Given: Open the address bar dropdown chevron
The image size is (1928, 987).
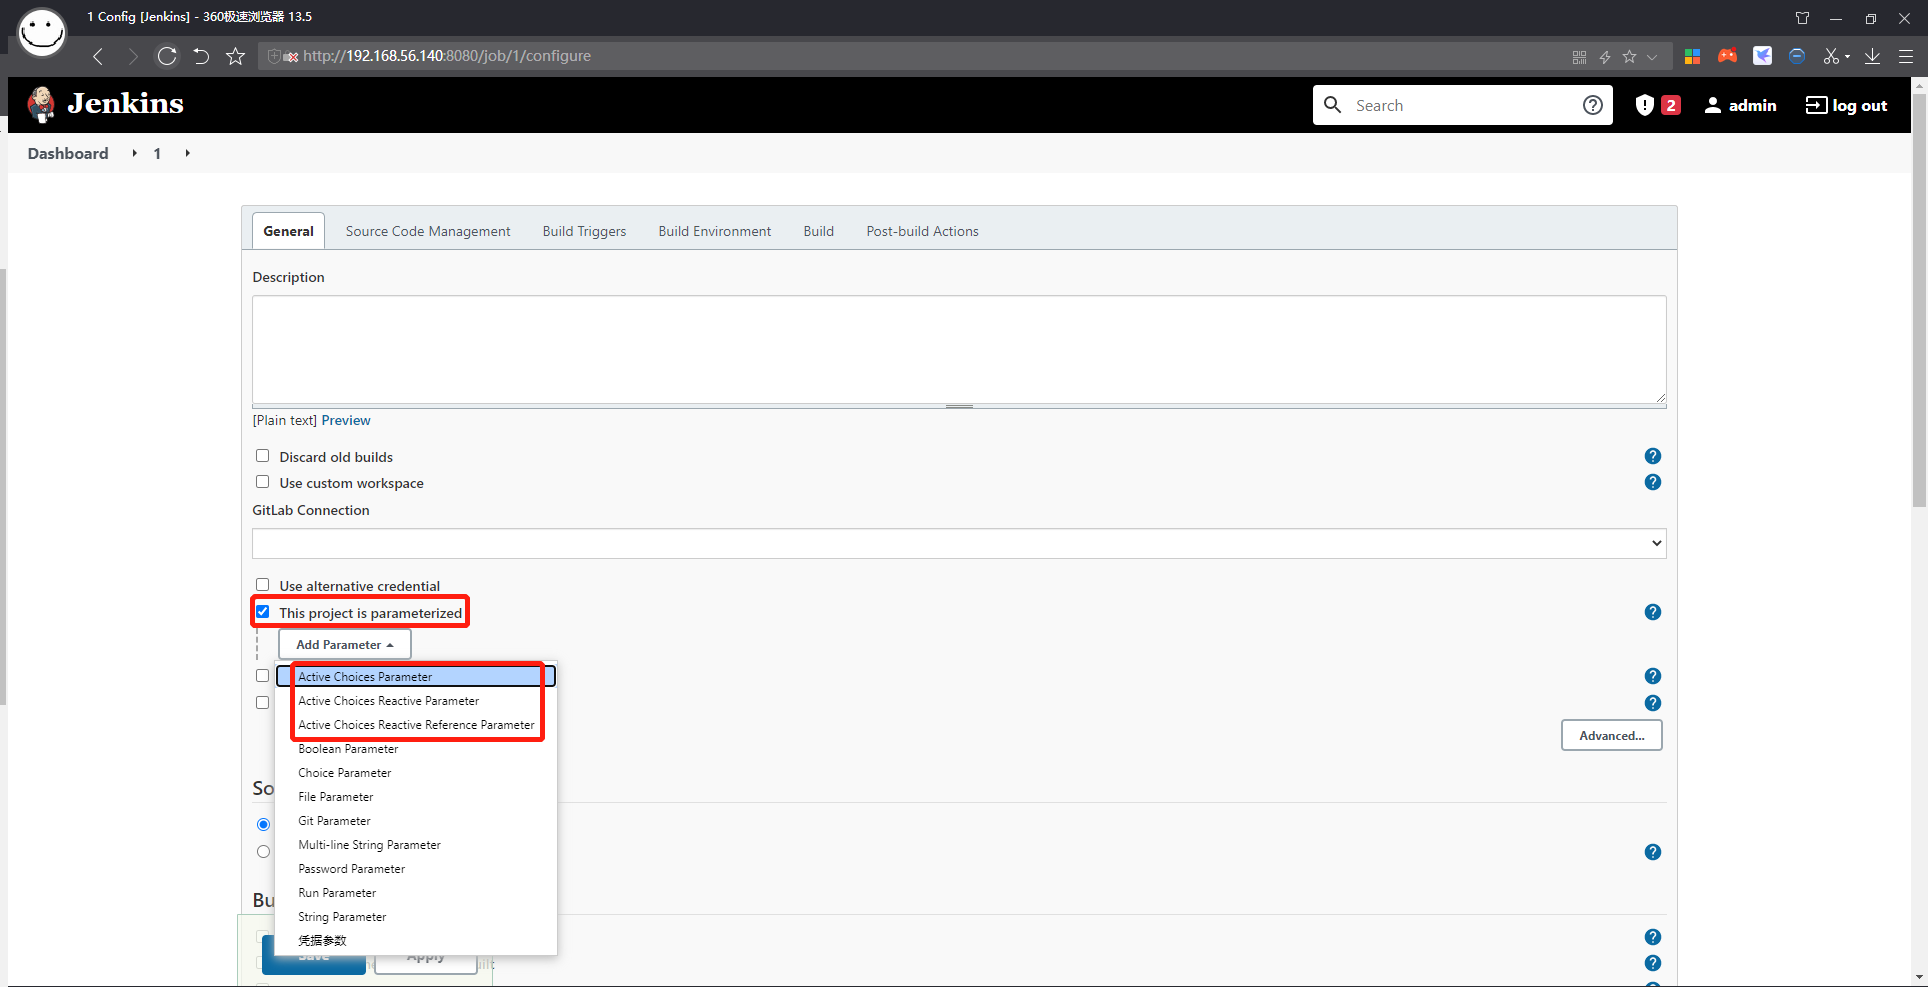Looking at the screenshot, I should click(x=1652, y=57).
